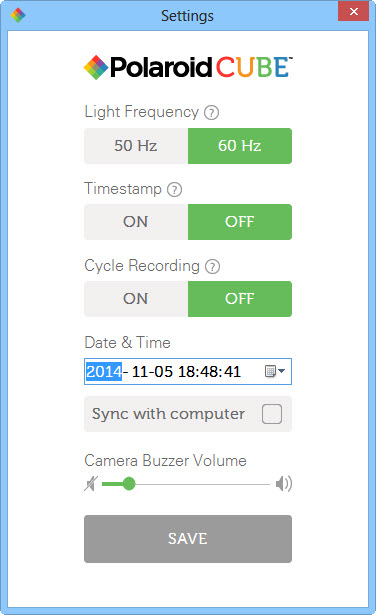This screenshot has height=615, width=376.
Task: Click the Light Frequency help icon
Action: (211, 113)
